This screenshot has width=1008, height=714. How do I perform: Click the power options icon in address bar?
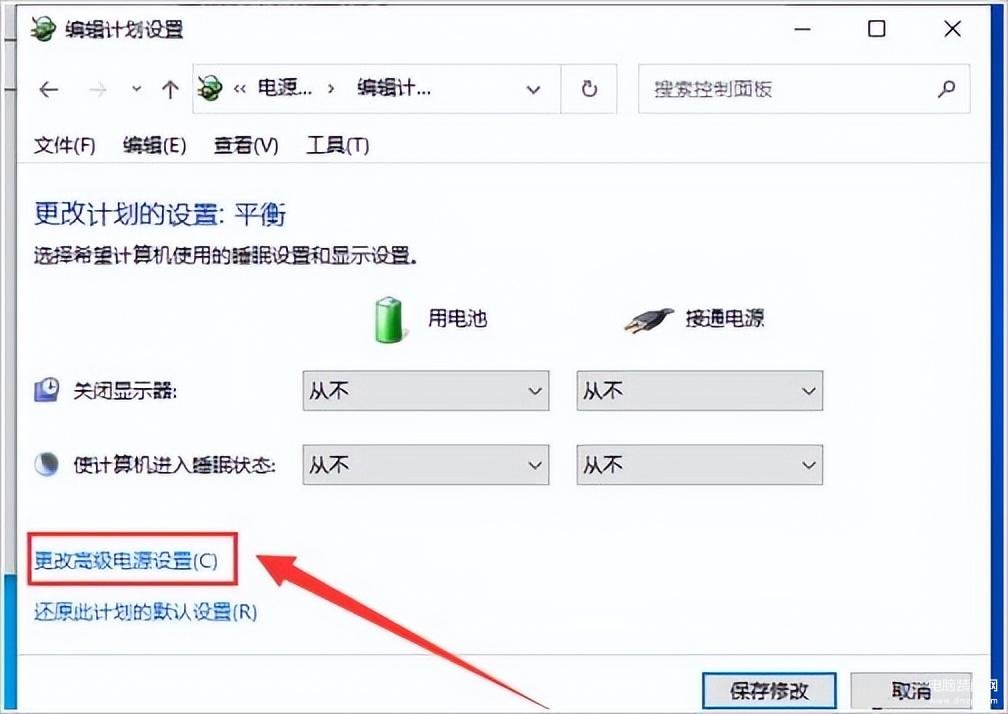click(210, 88)
